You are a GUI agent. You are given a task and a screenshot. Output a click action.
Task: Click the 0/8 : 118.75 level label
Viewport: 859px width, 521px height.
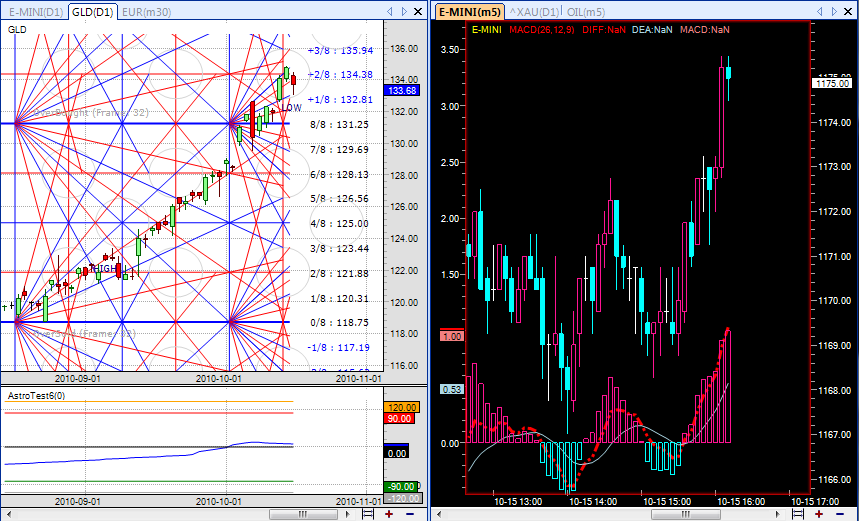340,323
